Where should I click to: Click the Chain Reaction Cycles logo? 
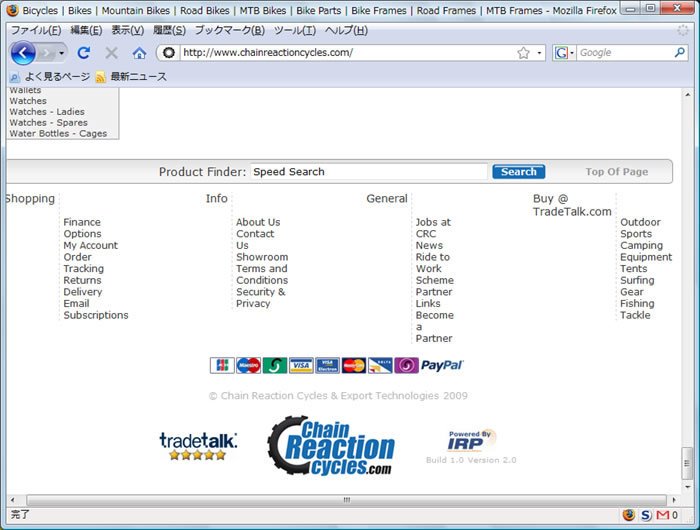[331, 446]
